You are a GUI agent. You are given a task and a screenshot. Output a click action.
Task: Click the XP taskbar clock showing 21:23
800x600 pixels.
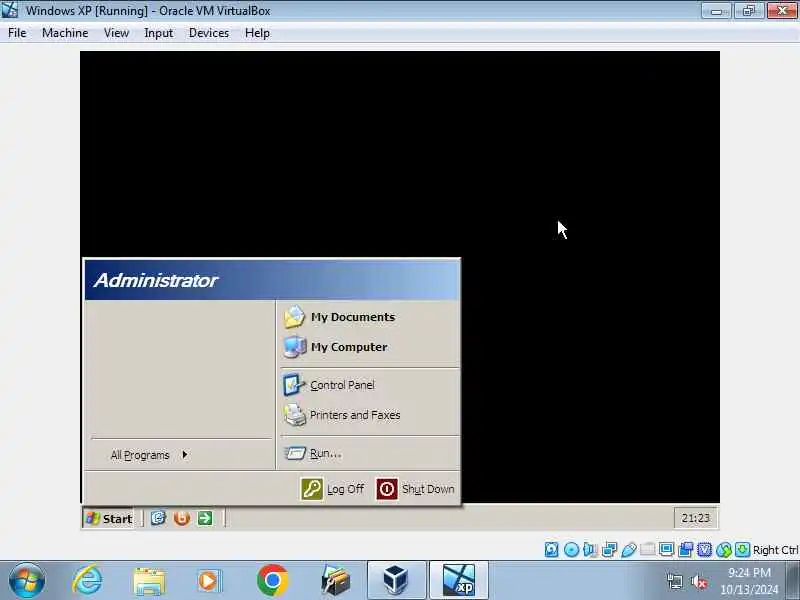695,518
